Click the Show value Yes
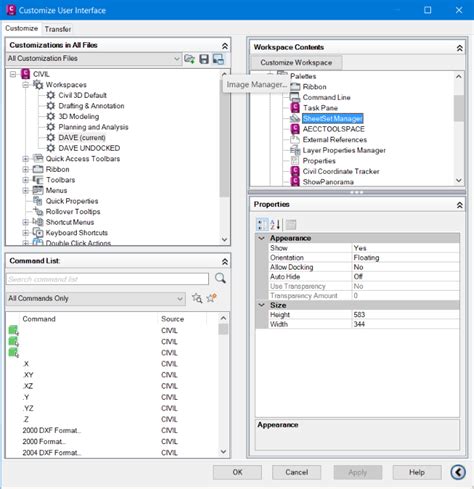The width and height of the screenshot is (474, 489). pyautogui.click(x=405, y=248)
